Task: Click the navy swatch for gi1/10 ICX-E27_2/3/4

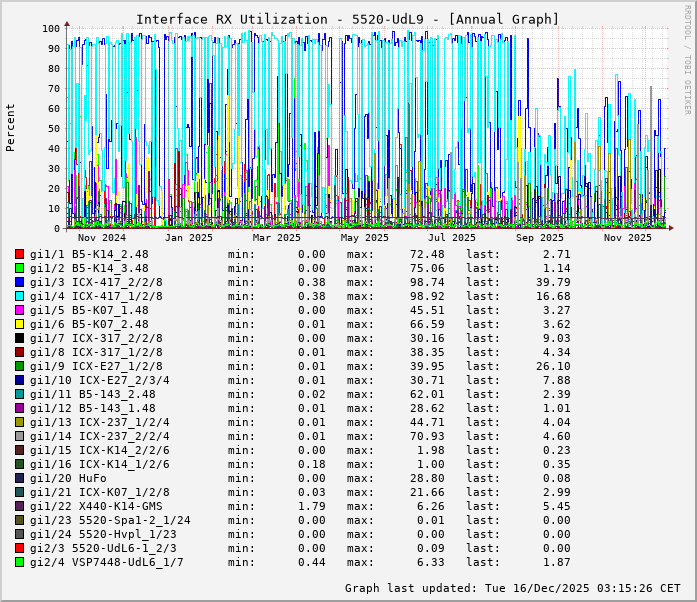Action: pyautogui.click(x=19, y=380)
